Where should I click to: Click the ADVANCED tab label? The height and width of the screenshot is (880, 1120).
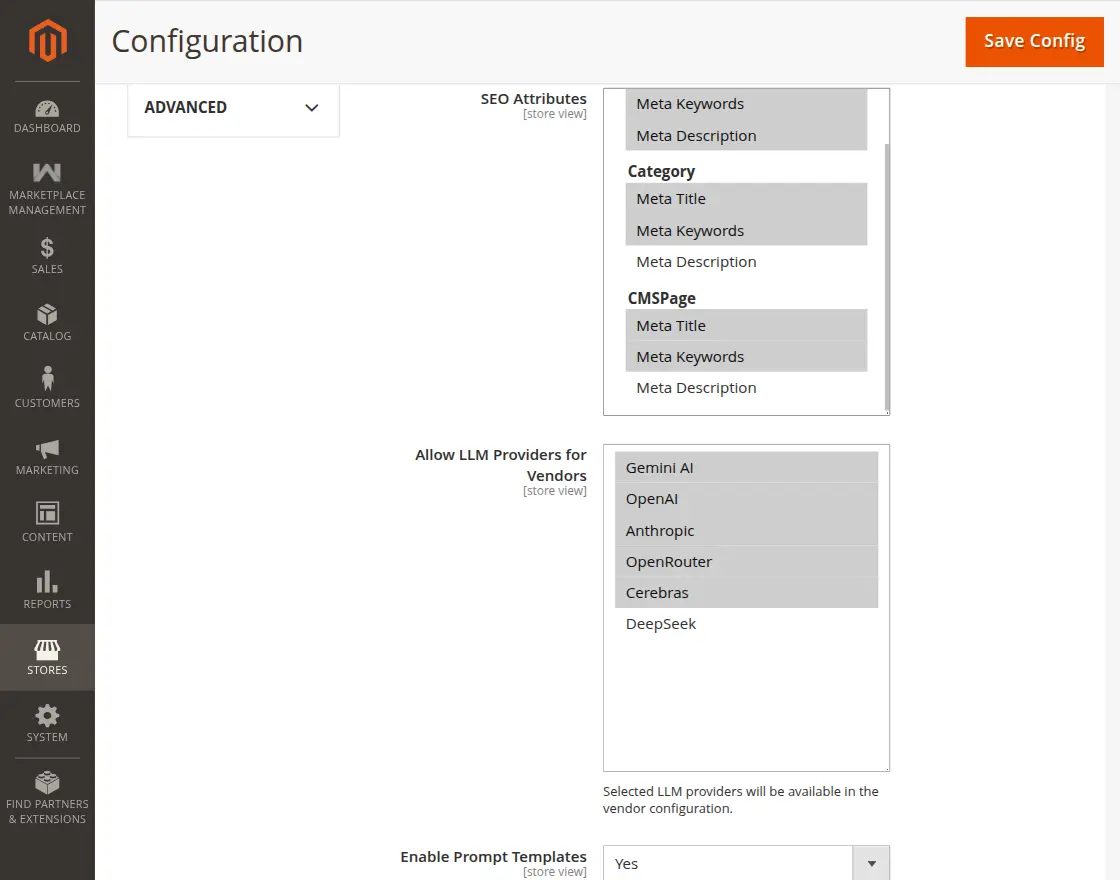[x=186, y=107]
